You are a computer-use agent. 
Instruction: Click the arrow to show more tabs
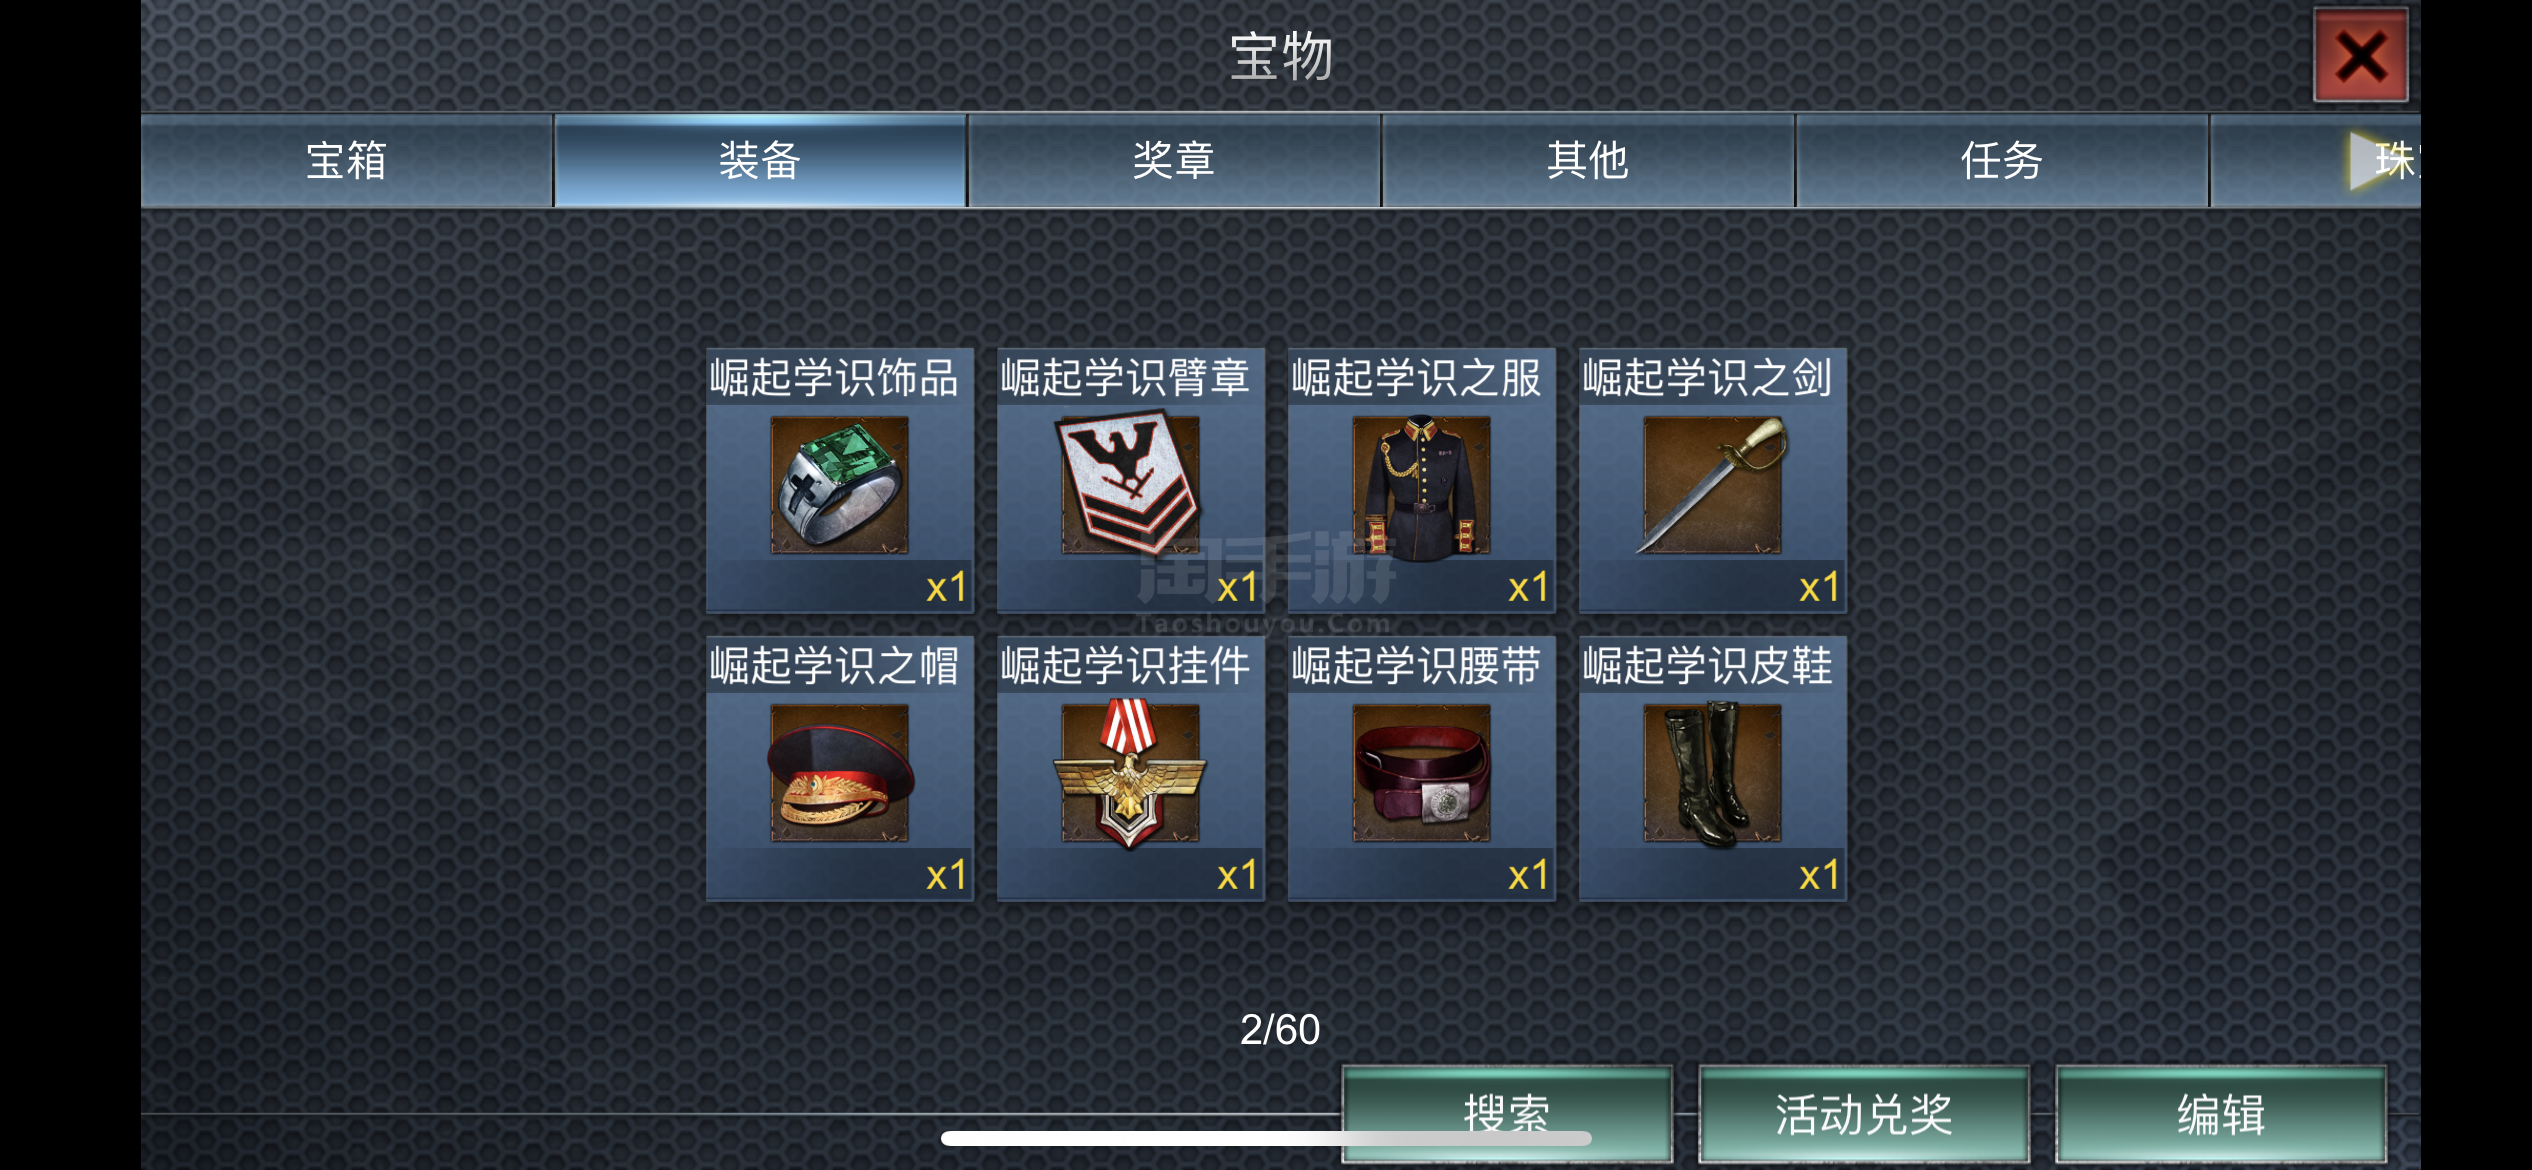pos(2368,160)
